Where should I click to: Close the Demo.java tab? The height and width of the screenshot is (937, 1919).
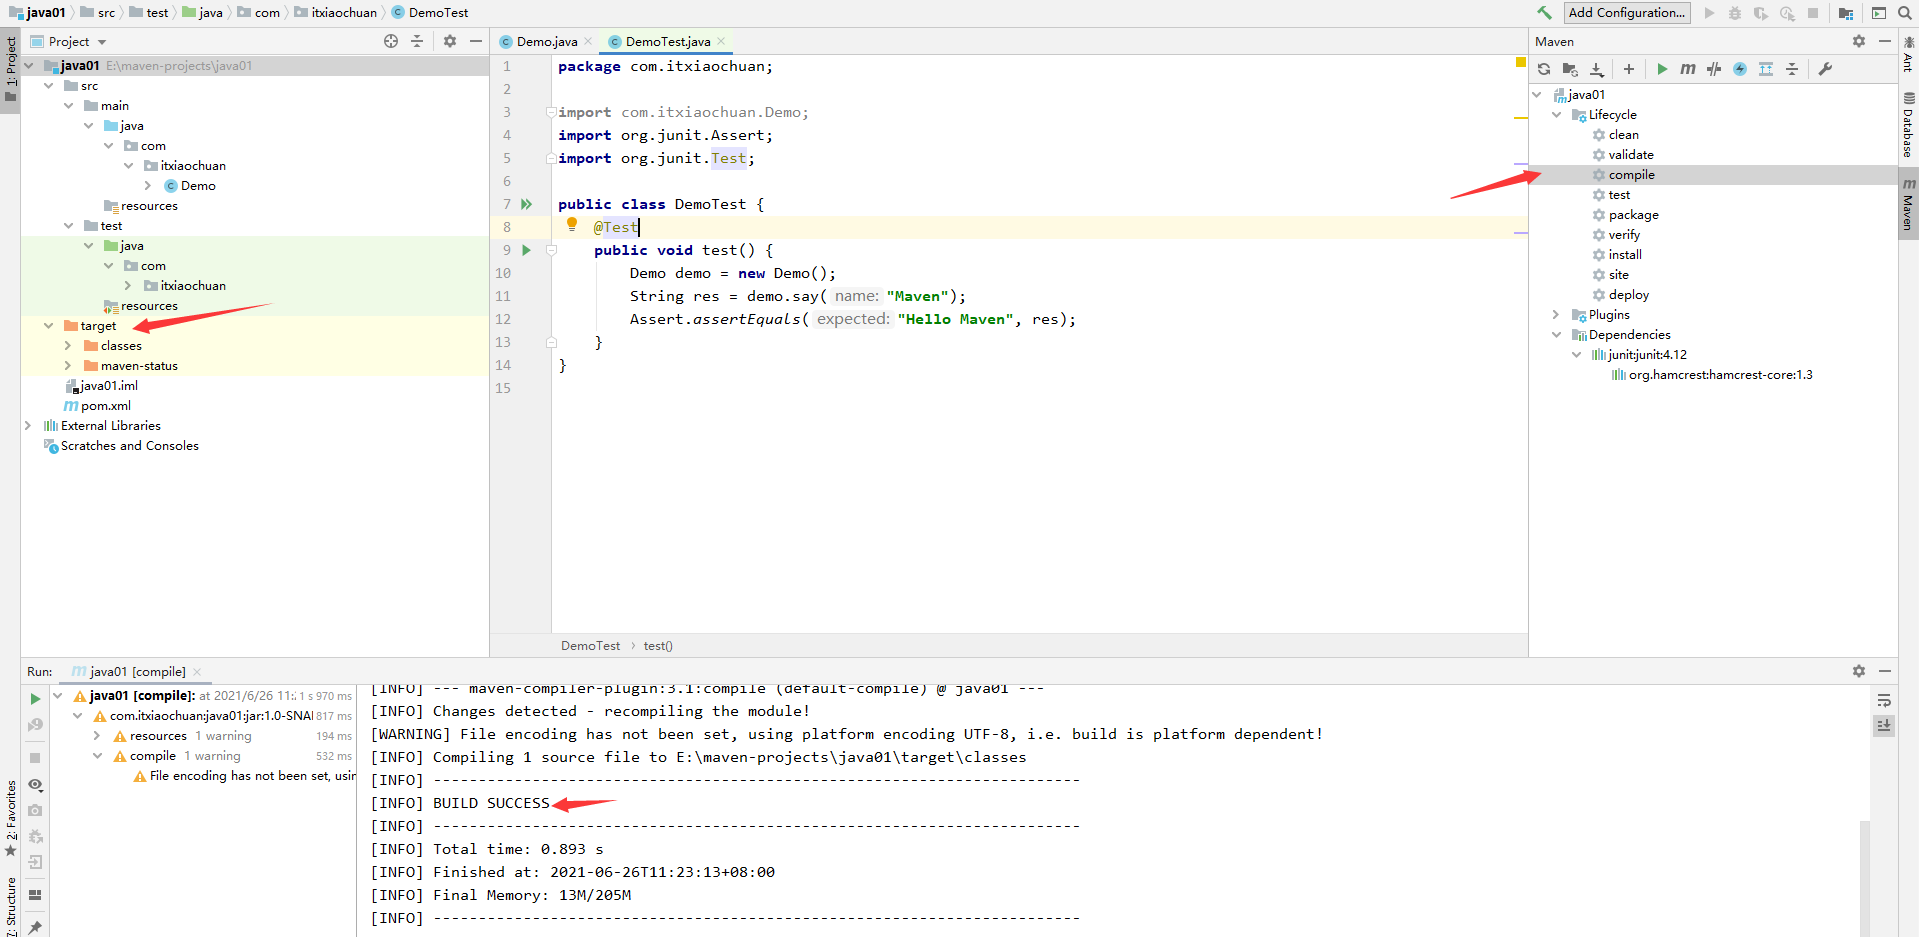(589, 41)
